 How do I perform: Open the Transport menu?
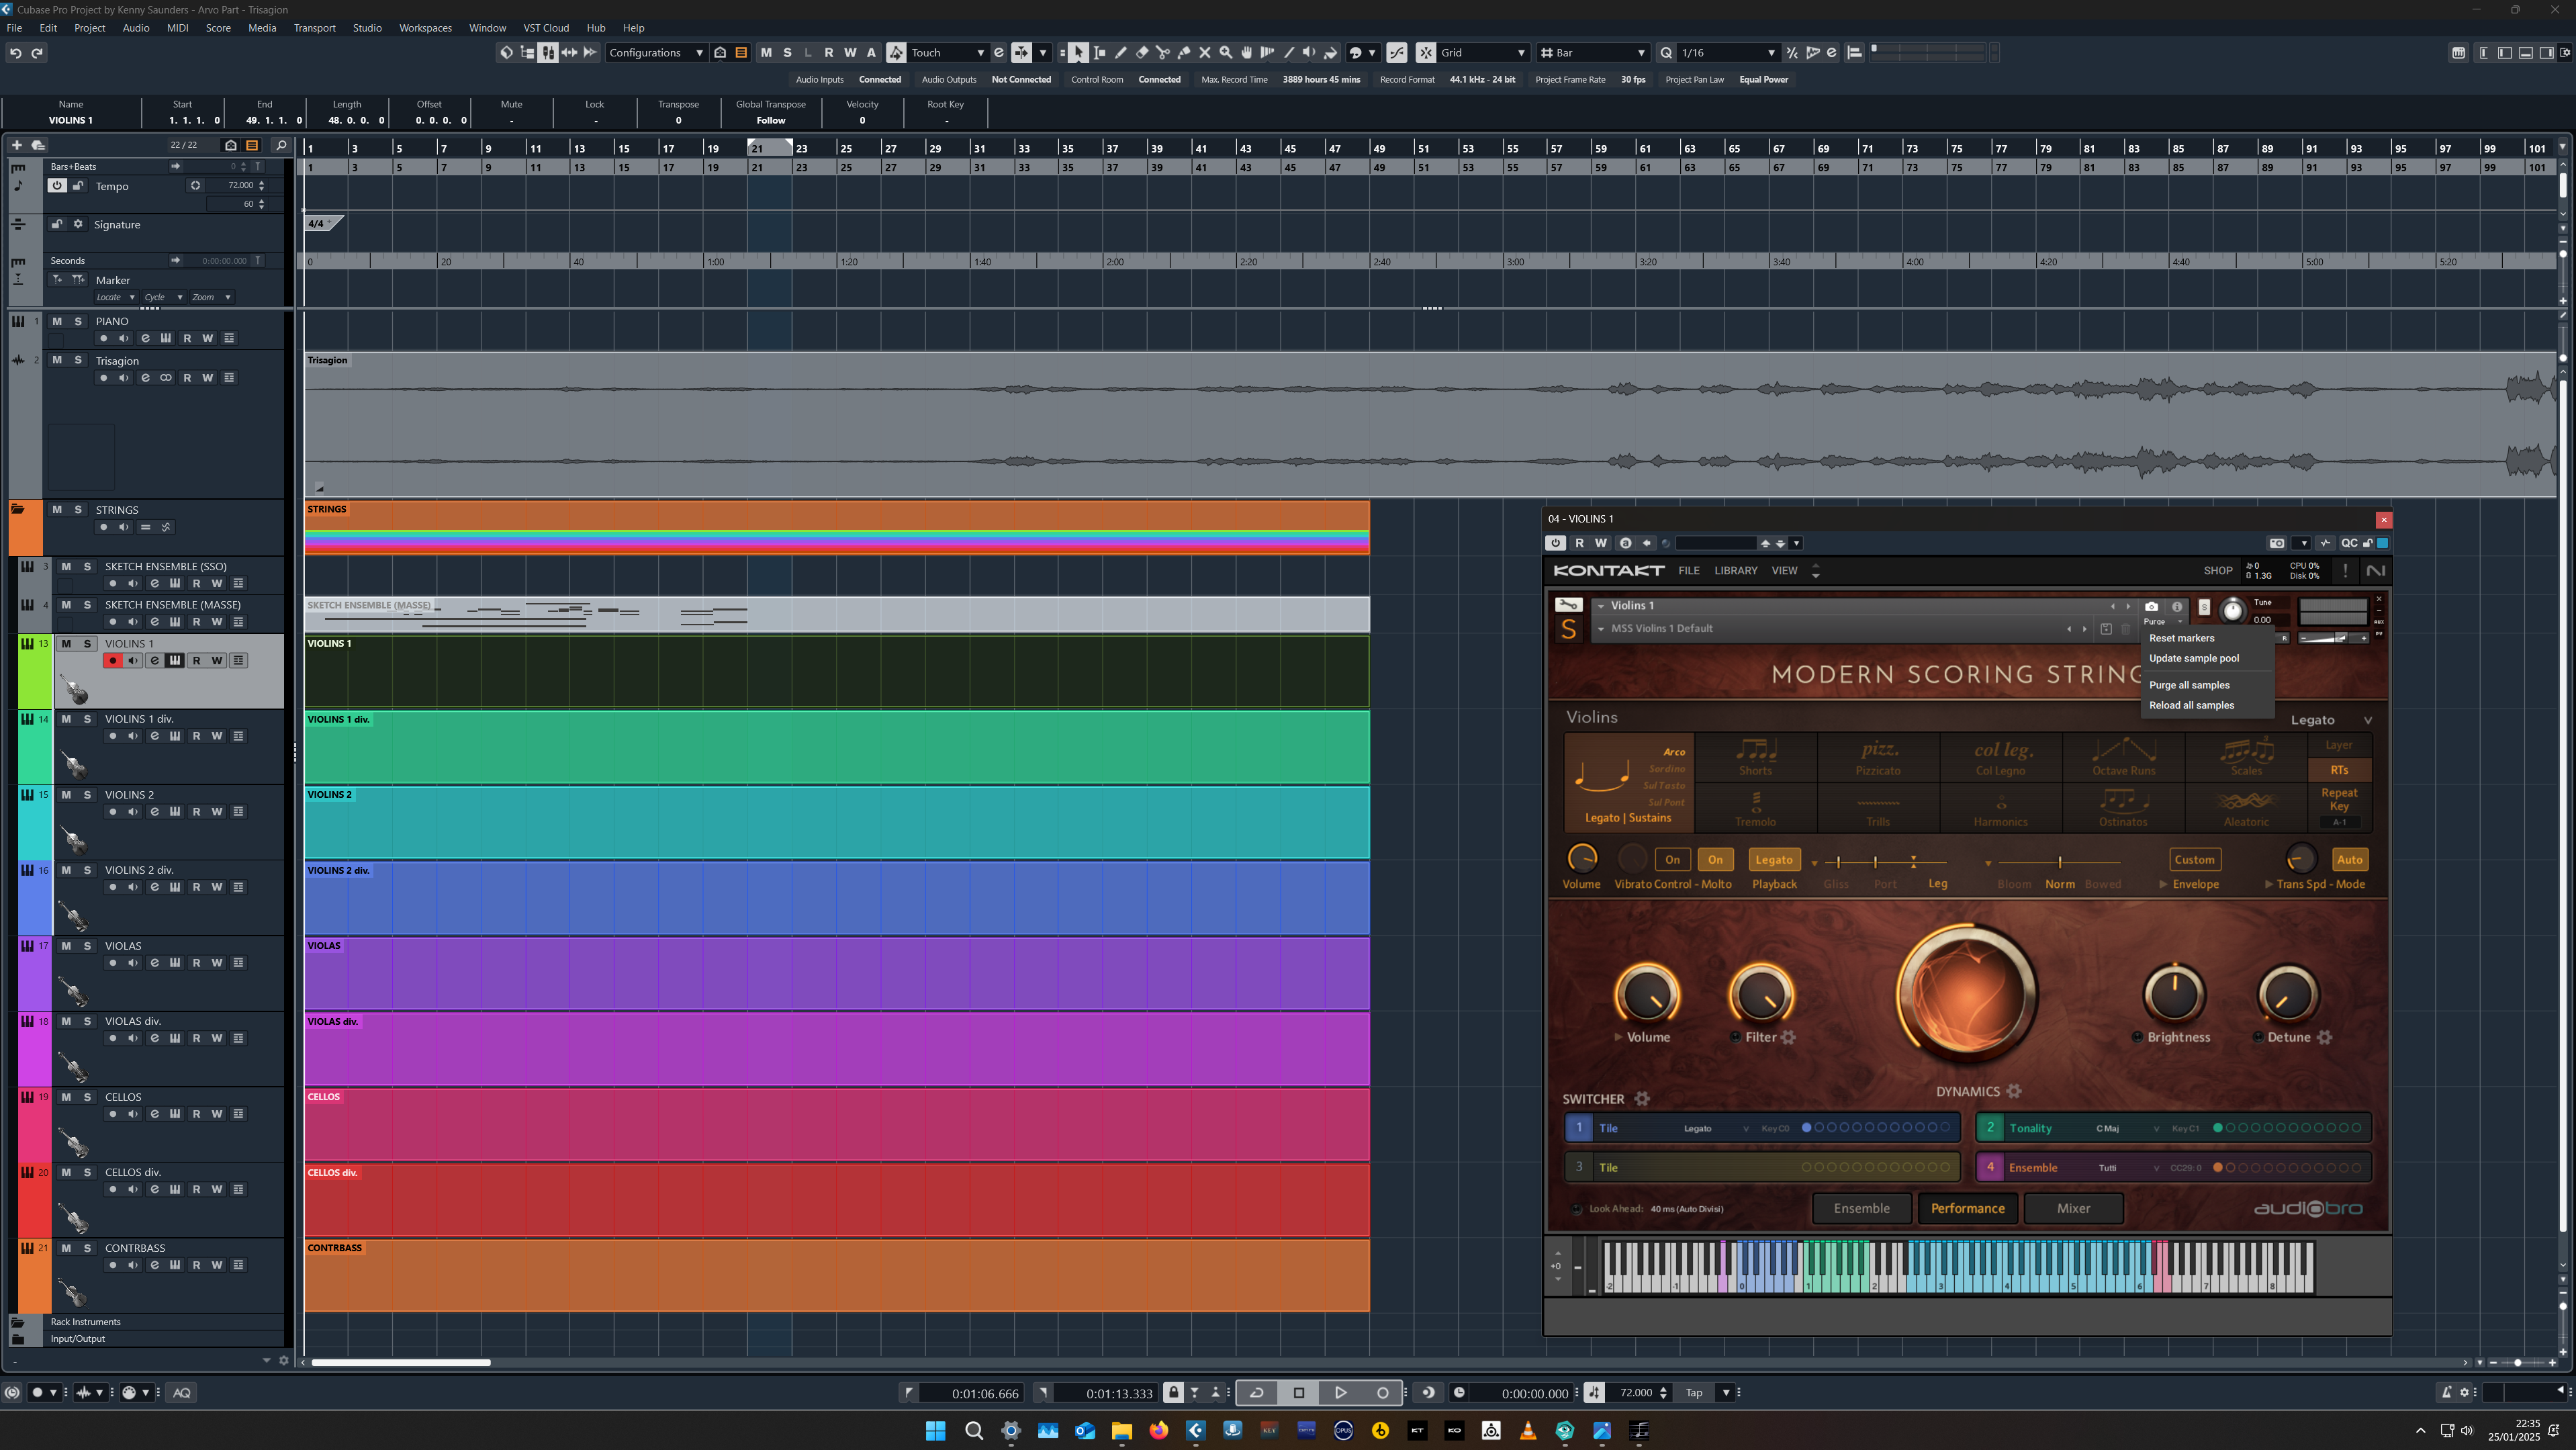point(314,28)
